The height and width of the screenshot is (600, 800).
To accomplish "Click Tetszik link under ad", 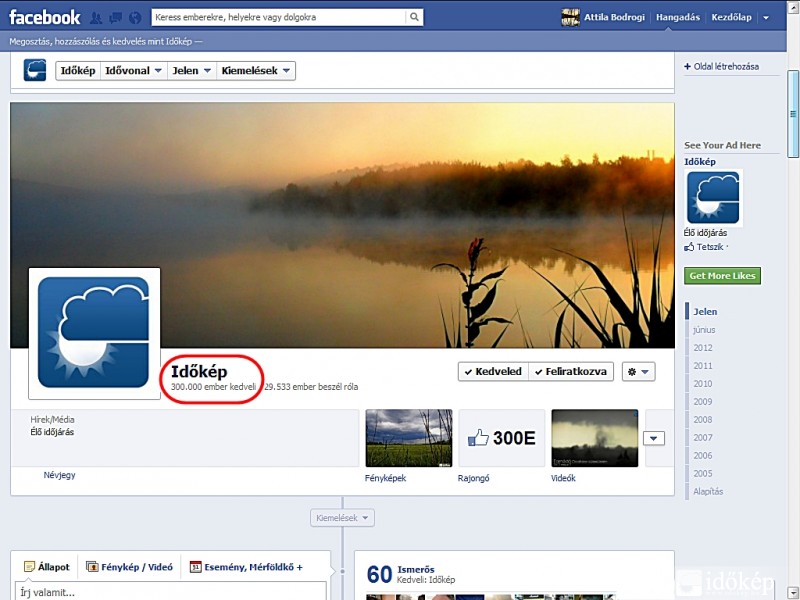I will (x=710, y=247).
